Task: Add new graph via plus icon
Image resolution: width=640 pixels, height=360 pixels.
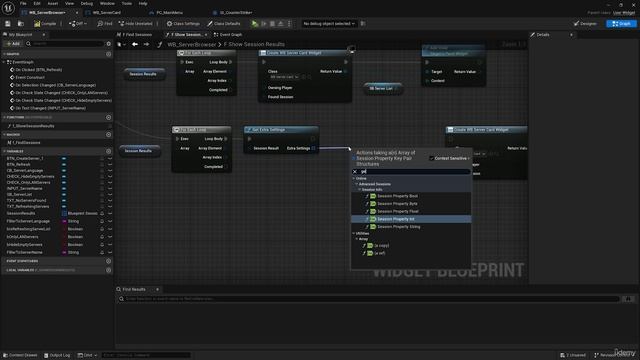Action: (x=109, y=54)
